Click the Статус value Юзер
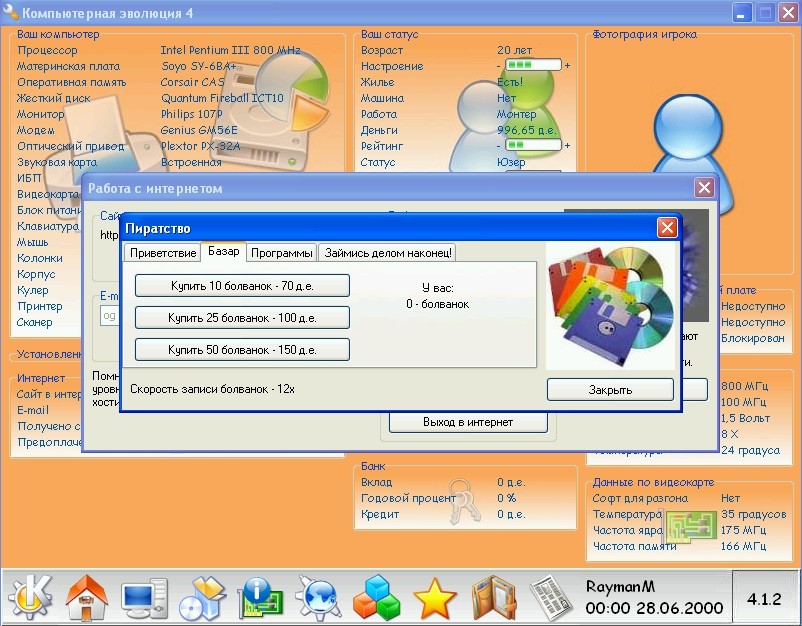 coord(511,162)
